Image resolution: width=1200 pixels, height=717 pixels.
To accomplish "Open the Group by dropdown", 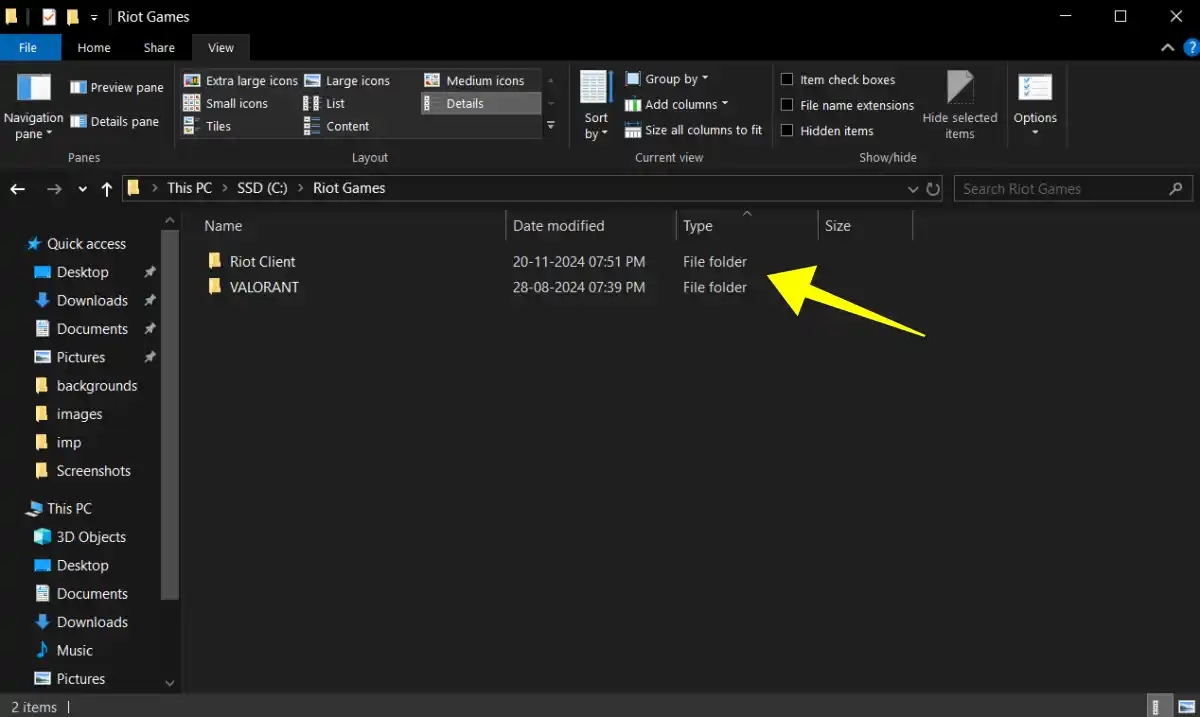I will pos(667,78).
